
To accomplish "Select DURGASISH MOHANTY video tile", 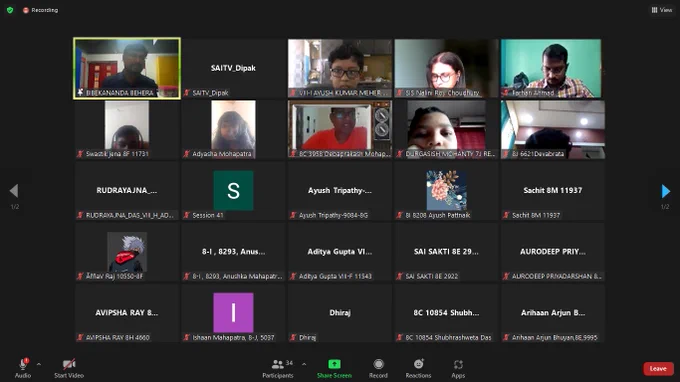I will click(x=446, y=129).
